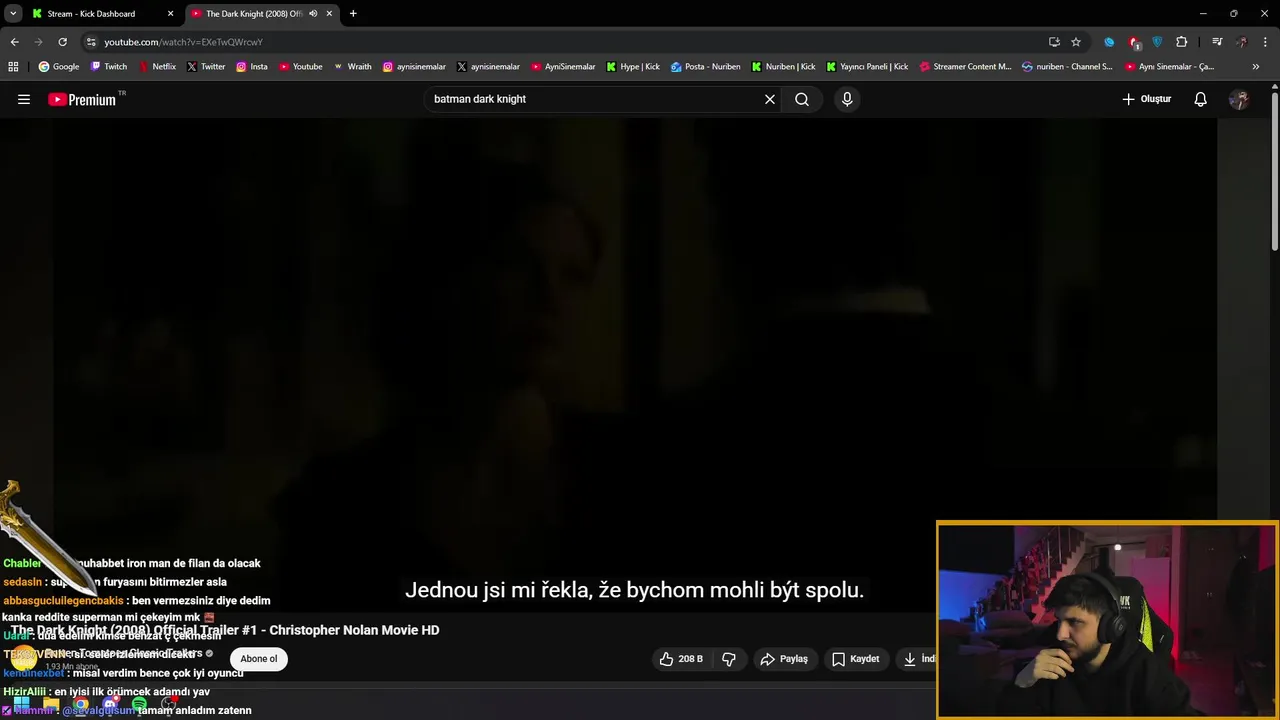This screenshot has height=720, width=1280.
Task: Open the YouTube account avatar menu
Action: point(1239,99)
